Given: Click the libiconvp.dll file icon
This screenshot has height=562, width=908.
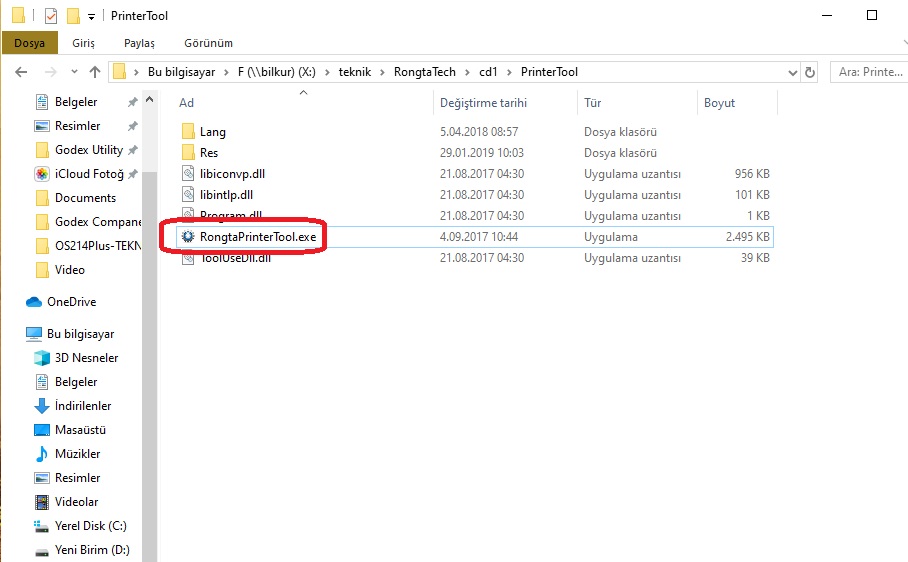Looking at the screenshot, I should pos(187,174).
